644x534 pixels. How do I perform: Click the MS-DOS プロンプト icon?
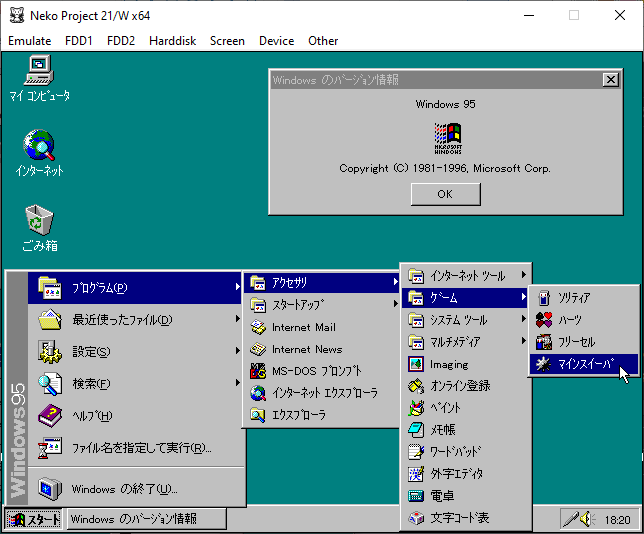coord(258,371)
